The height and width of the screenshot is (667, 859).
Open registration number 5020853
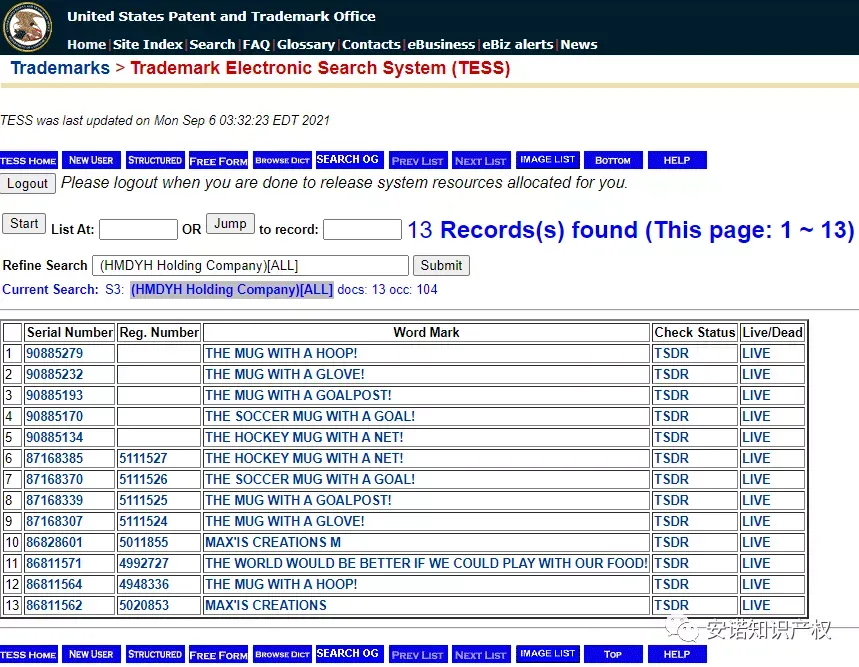pos(144,605)
